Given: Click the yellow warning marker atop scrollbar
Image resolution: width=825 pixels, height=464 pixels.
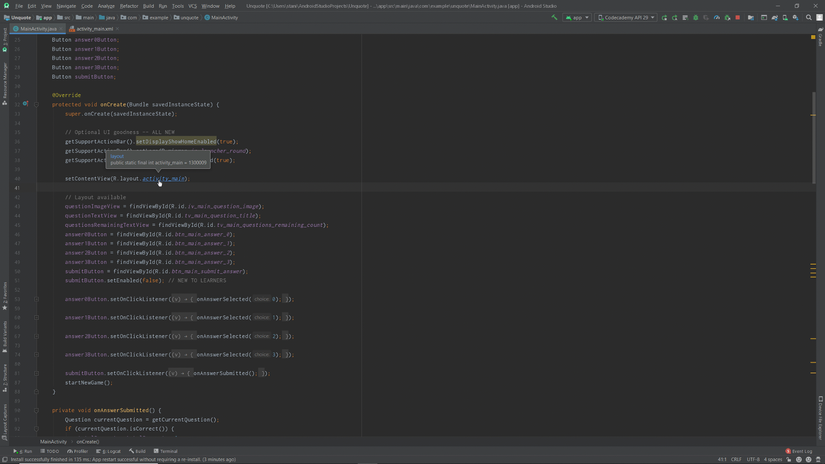Looking at the screenshot, I should click(x=813, y=37).
